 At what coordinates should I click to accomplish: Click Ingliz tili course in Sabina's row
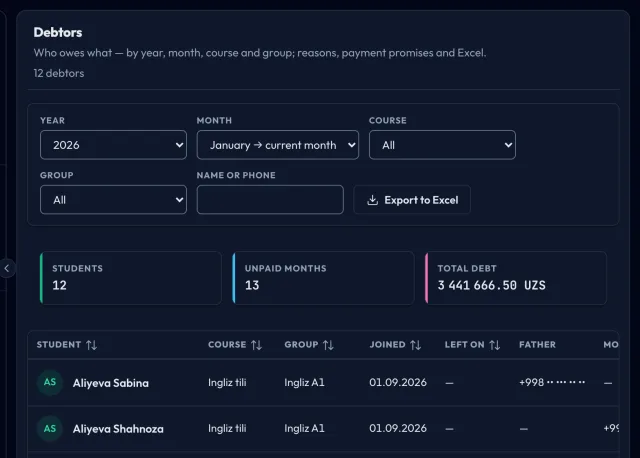click(x=227, y=382)
